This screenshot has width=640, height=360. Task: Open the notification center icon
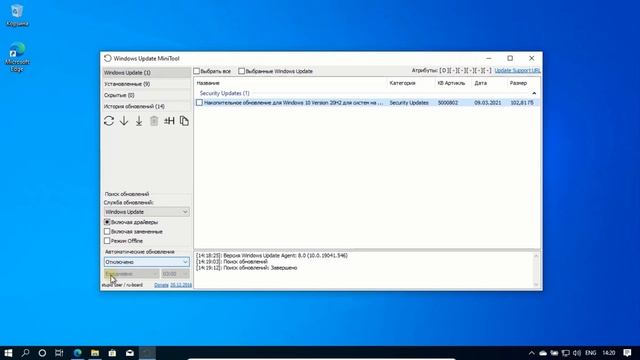[x=627, y=353]
